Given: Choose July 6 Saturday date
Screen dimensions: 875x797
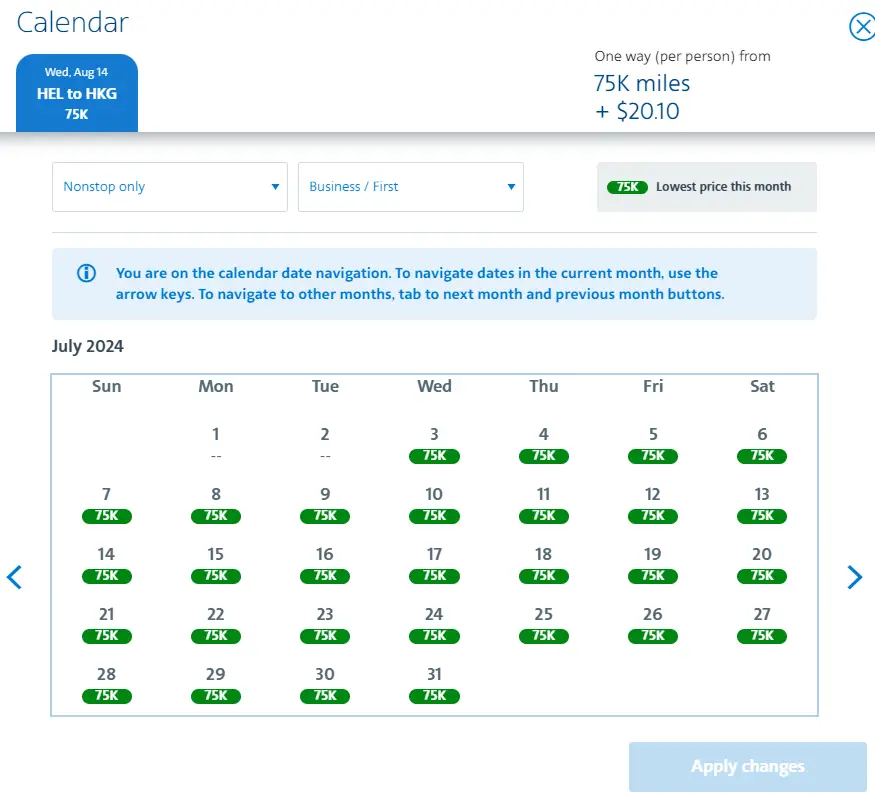Looking at the screenshot, I should 762,444.
